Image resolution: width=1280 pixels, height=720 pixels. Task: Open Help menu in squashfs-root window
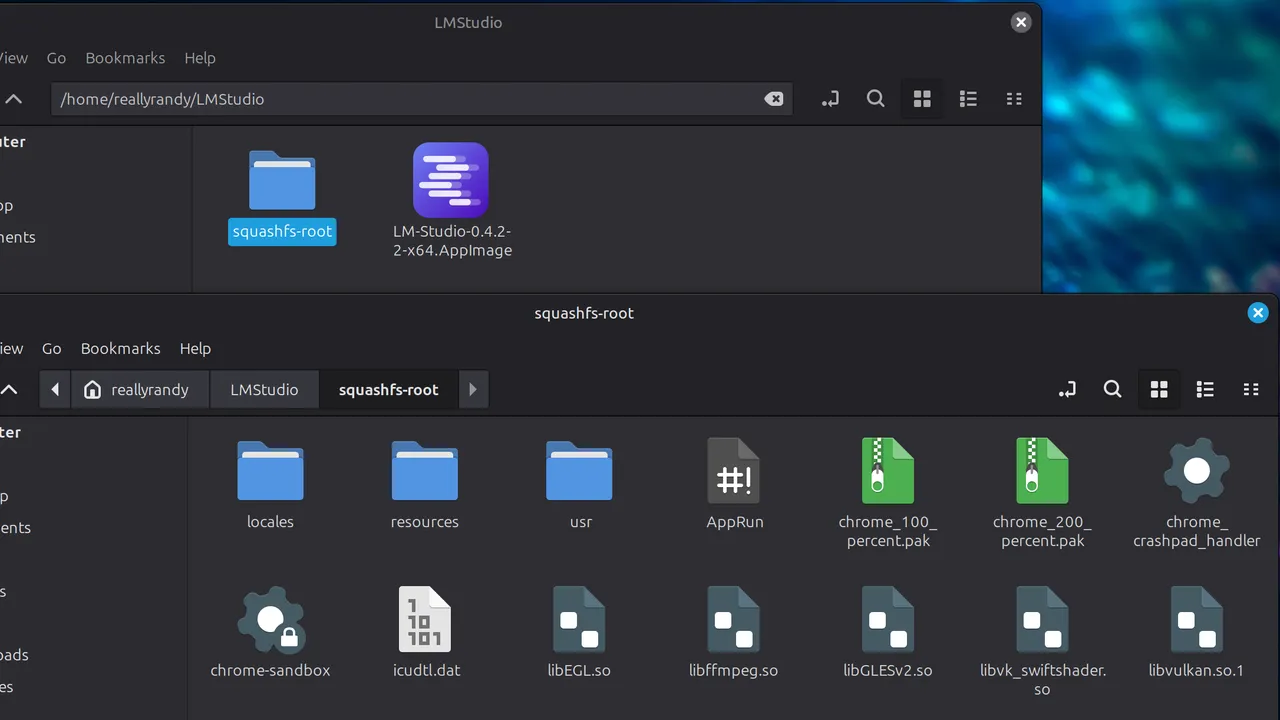point(195,348)
